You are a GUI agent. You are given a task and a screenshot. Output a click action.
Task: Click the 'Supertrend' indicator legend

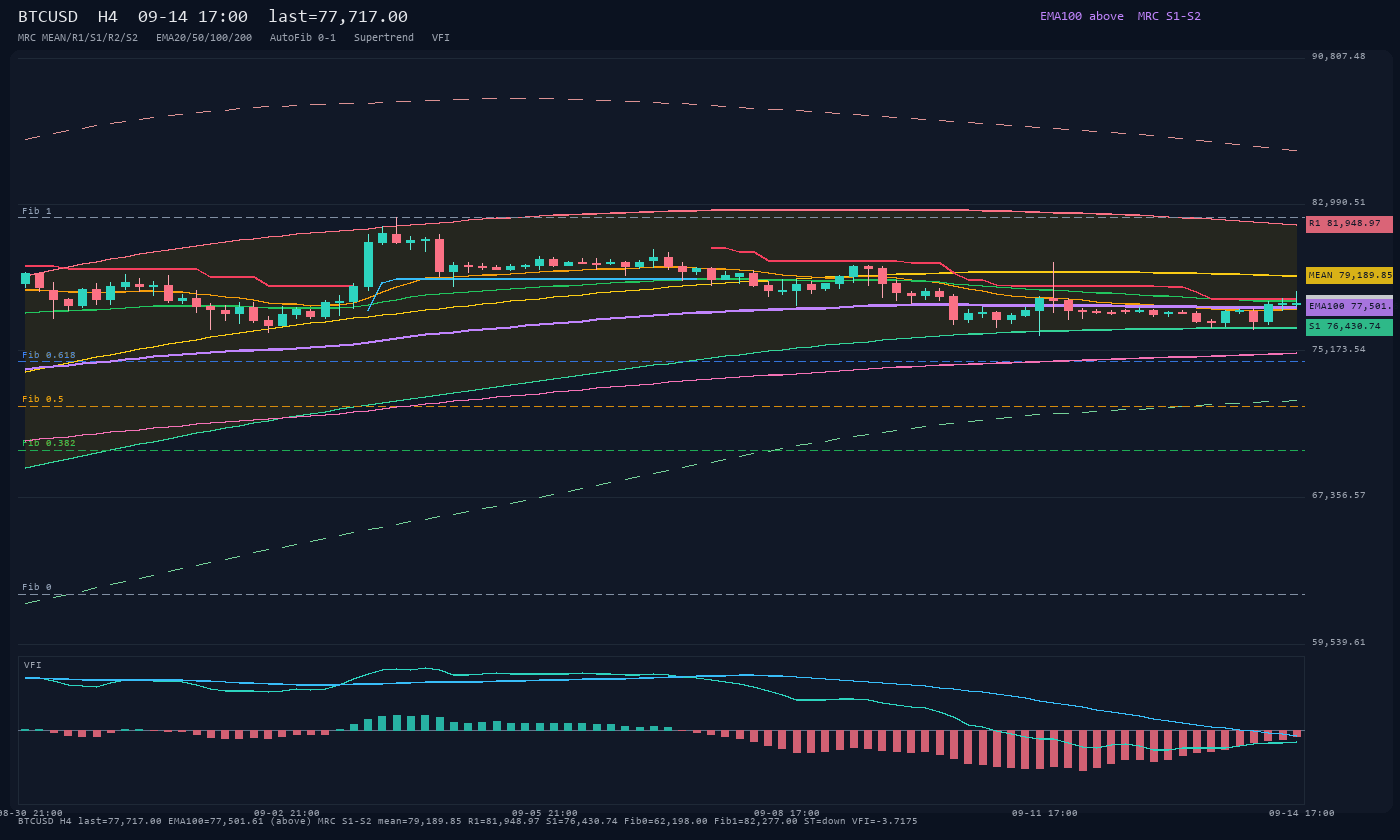coord(384,38)
